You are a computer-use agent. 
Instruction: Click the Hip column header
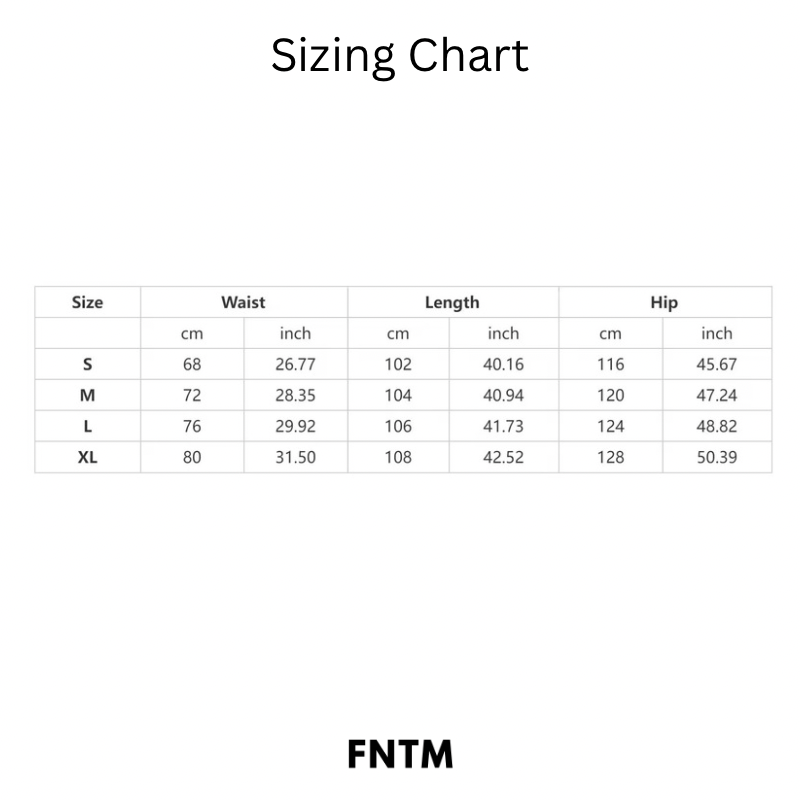[664, 302]
